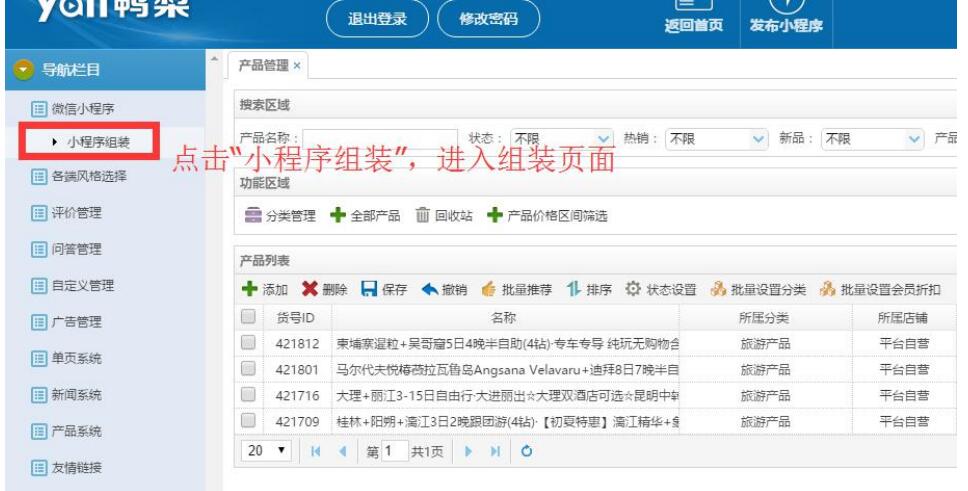Select 小程序组装 in the sidebar
This screenshot has width=968, height=491.
(x=97, y=142)
